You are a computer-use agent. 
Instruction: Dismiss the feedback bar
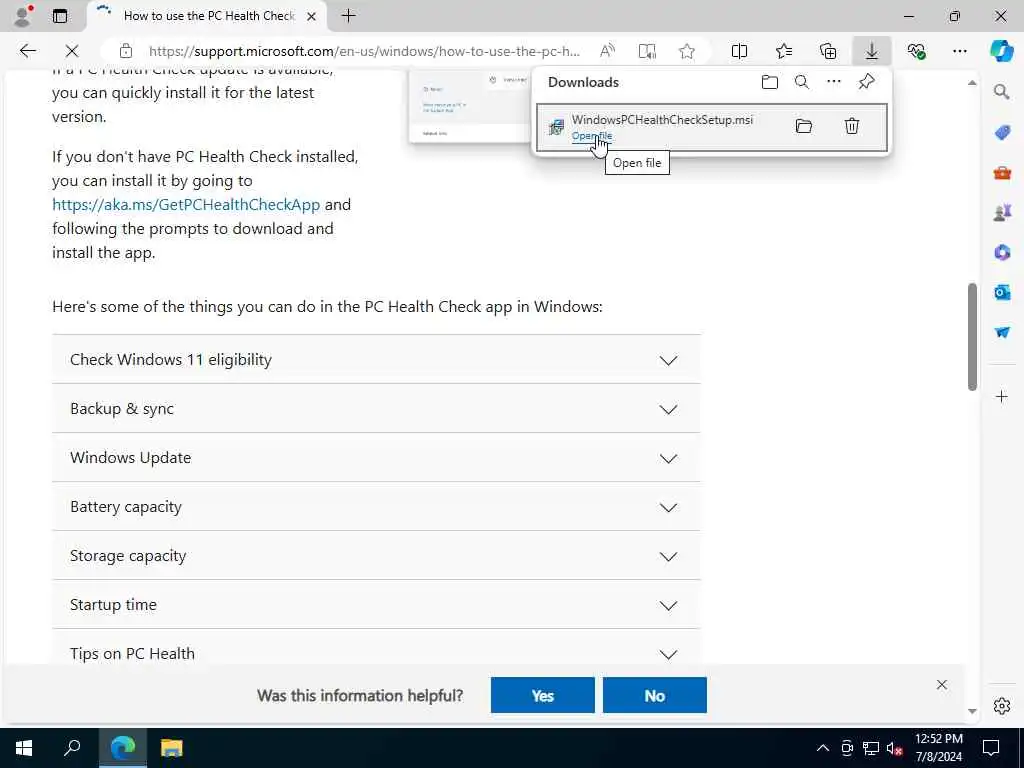point(942,684)
